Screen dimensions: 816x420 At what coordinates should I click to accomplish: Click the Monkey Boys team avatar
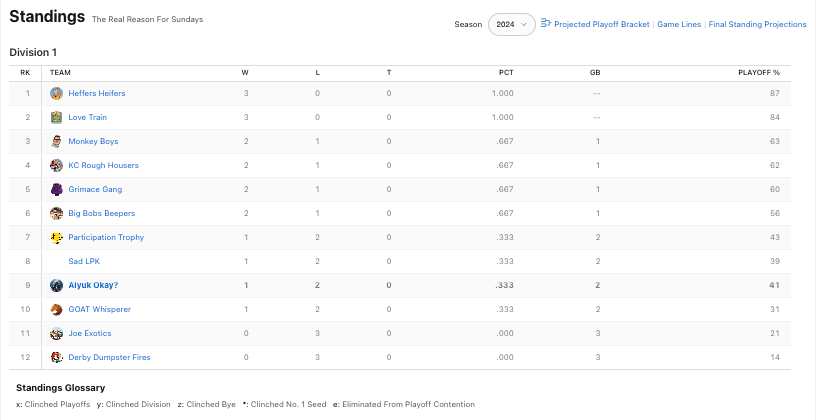57,141
